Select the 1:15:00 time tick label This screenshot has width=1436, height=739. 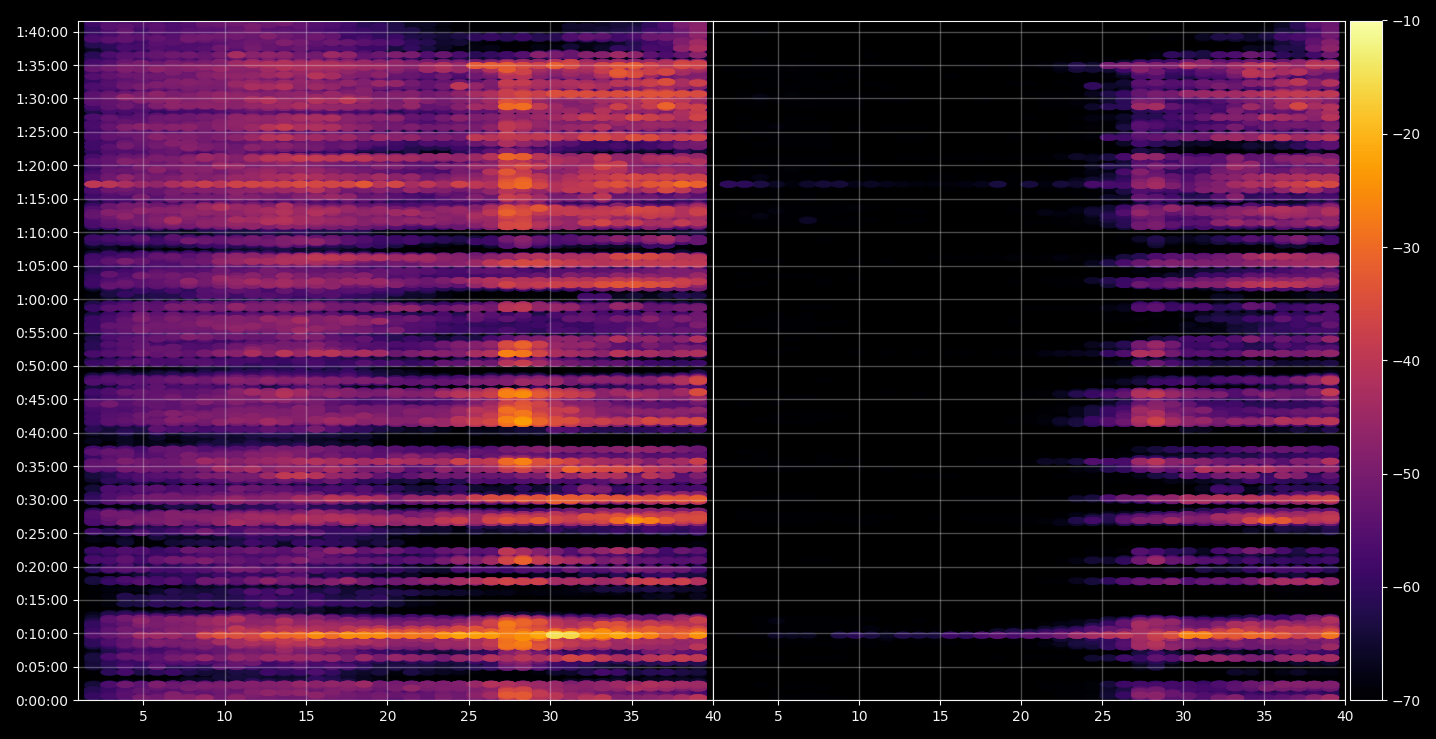pos(42,198)
